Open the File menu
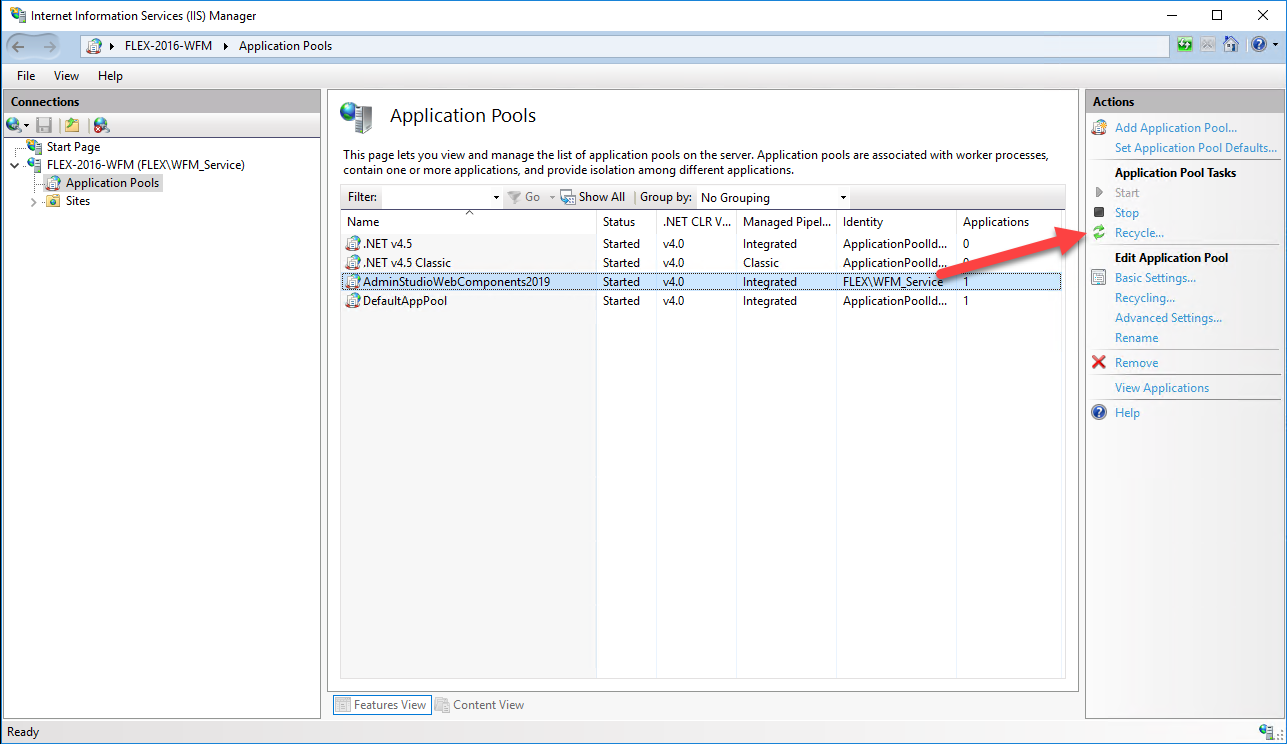This screenshot has width=1287, height=744. pyautogui.click(x=26, y=75)
